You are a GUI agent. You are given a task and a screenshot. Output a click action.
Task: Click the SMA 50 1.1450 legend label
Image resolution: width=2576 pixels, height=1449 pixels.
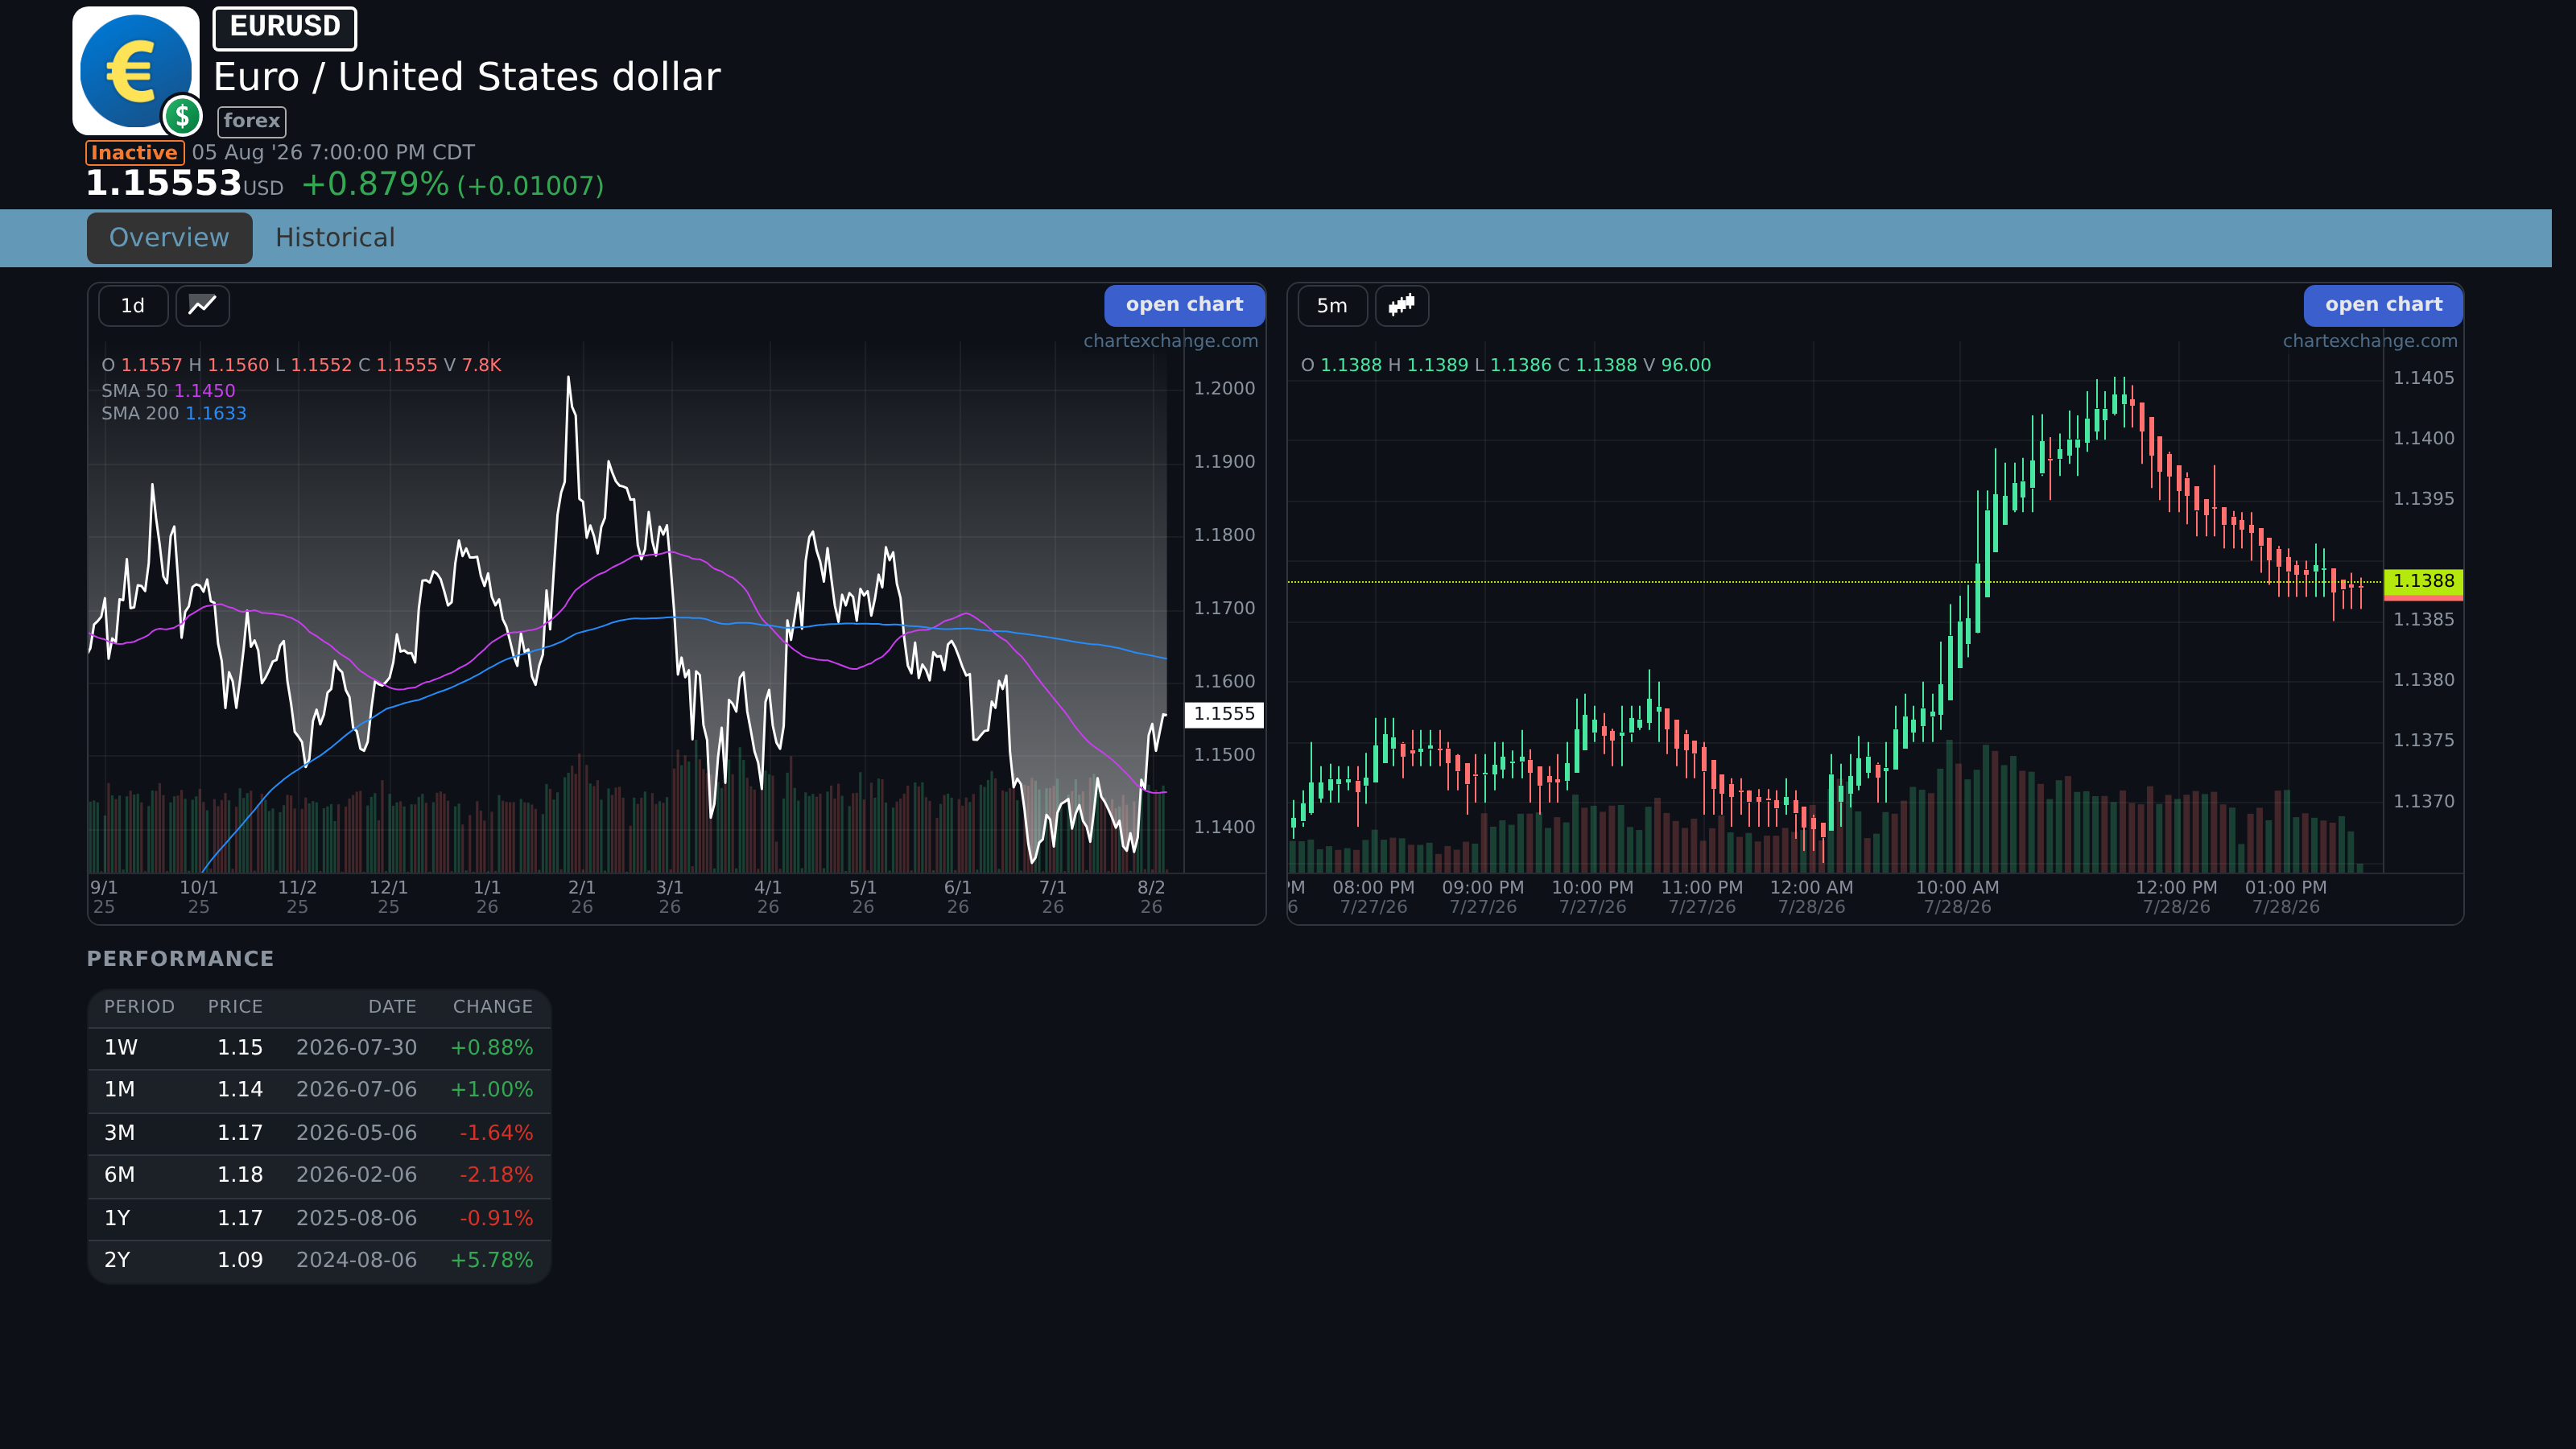tap(168, 391)
